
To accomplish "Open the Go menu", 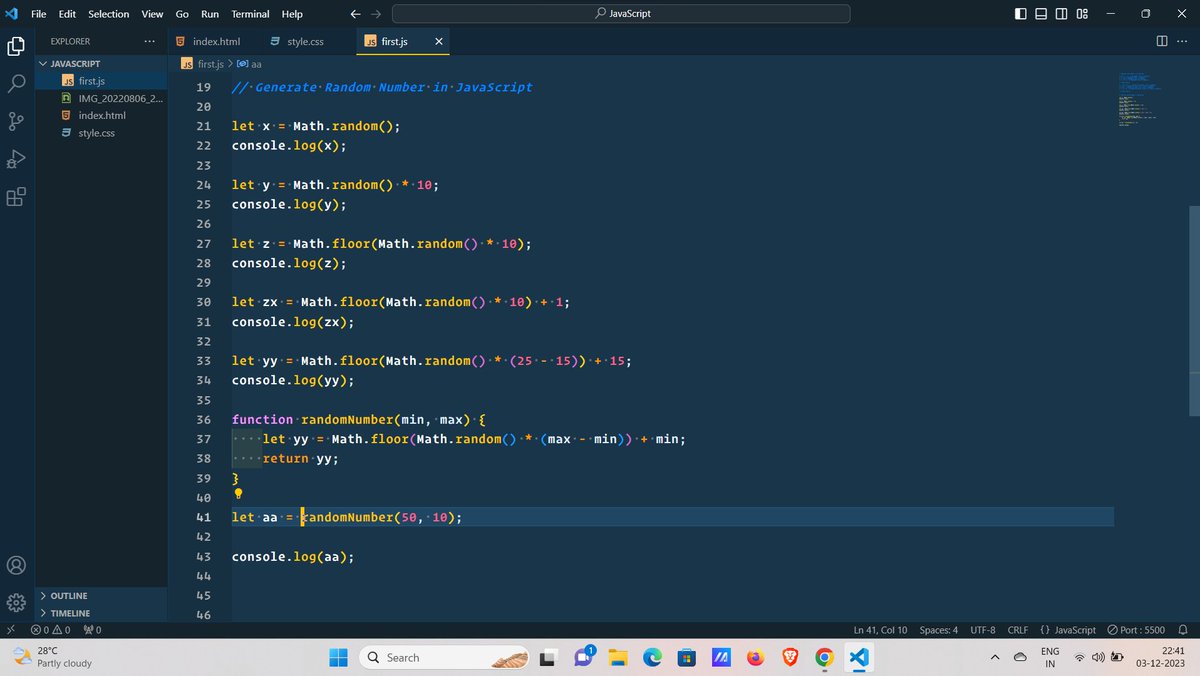I will pyautogui.click(x=182, y=14).
